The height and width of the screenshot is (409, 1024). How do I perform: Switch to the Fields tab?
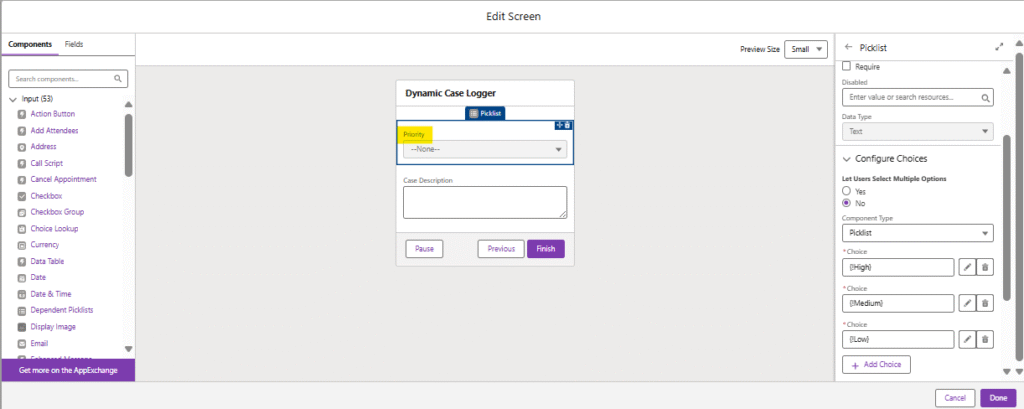[74, 45]
